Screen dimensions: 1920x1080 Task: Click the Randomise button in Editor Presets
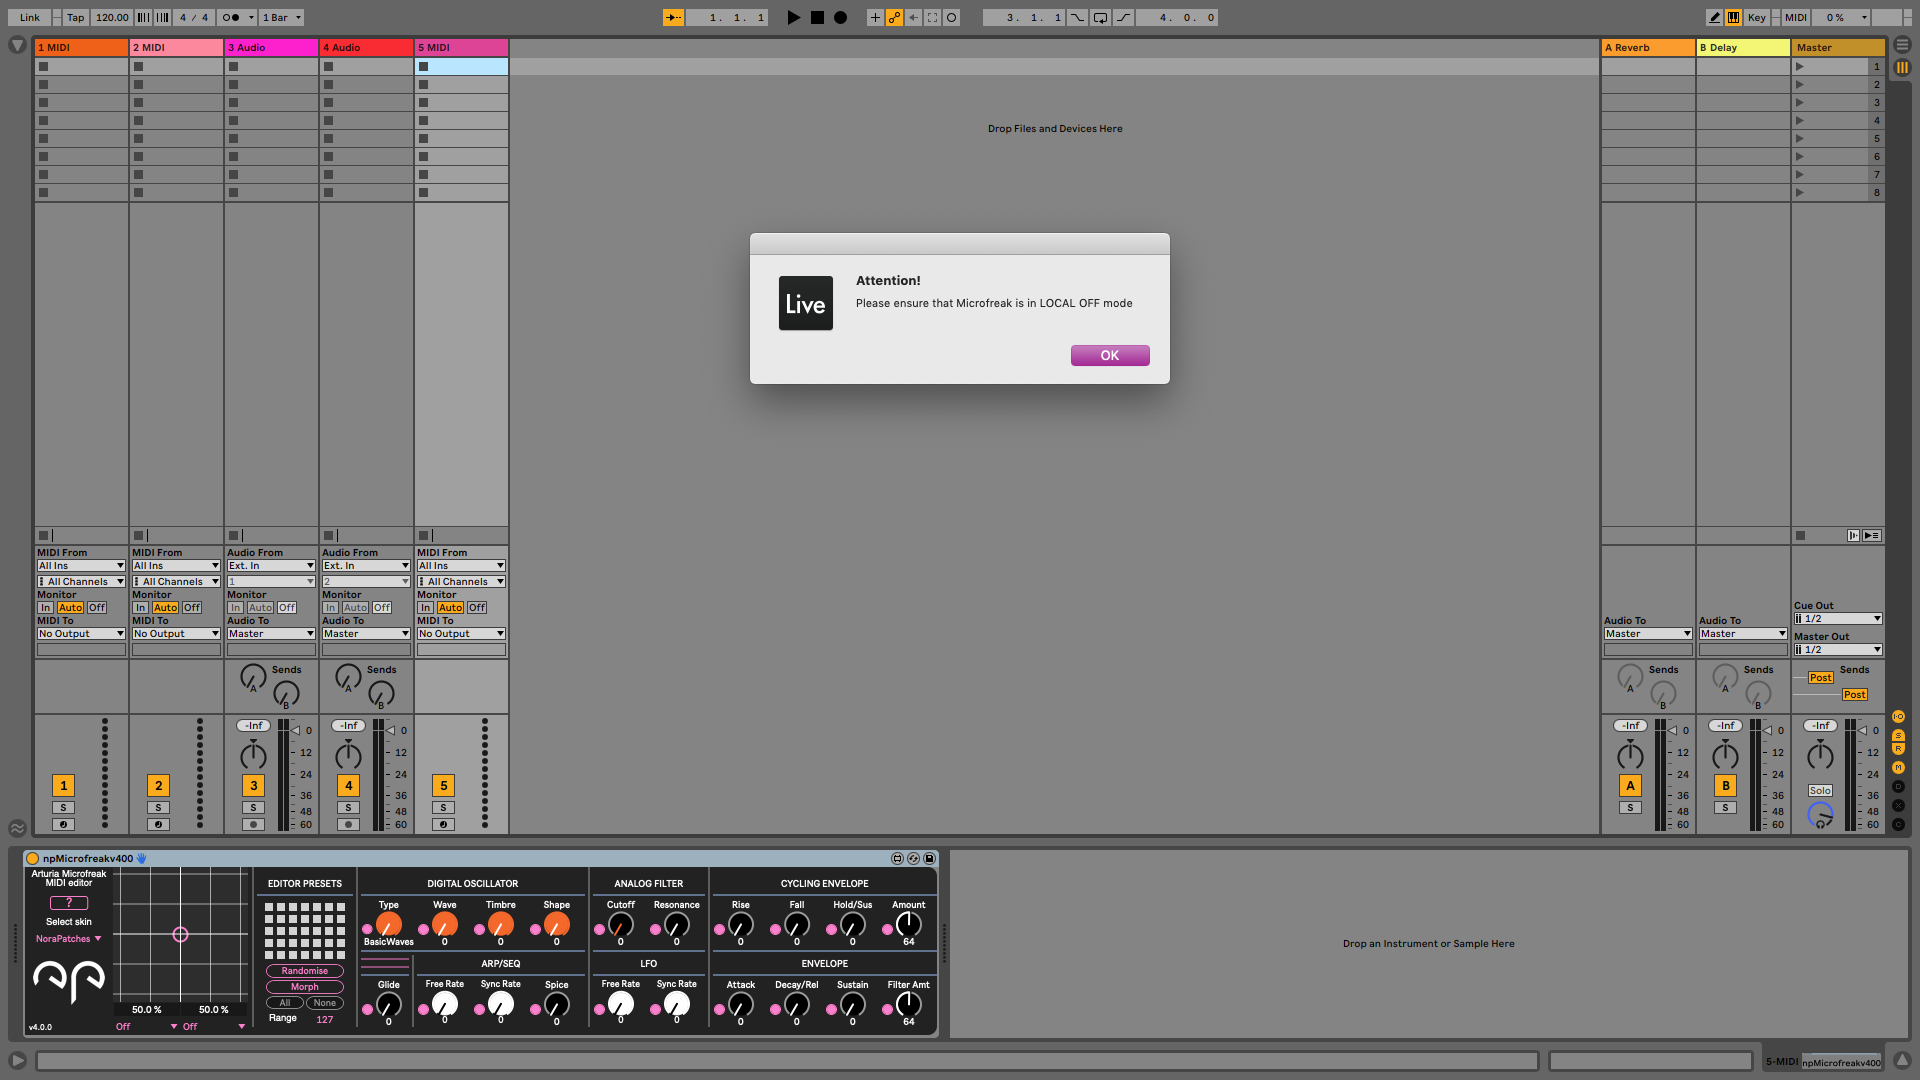point(304,971)
